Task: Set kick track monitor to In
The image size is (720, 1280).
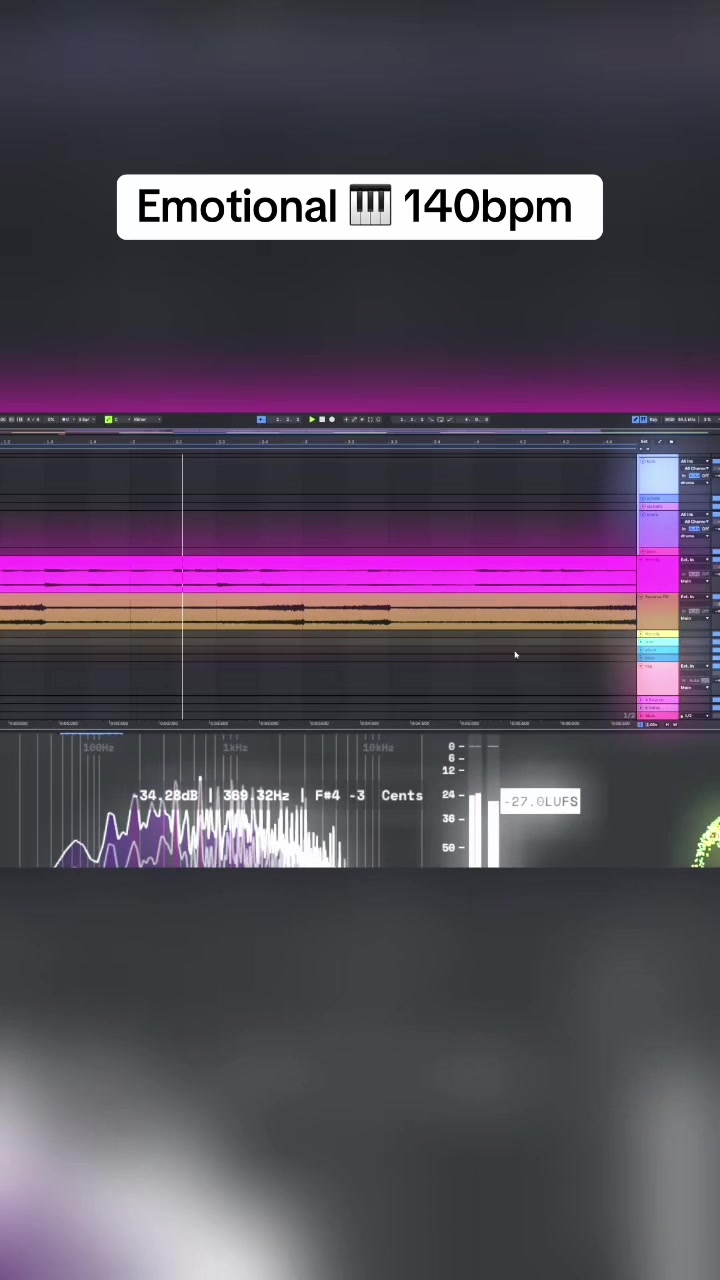Action: pos(684,476)
